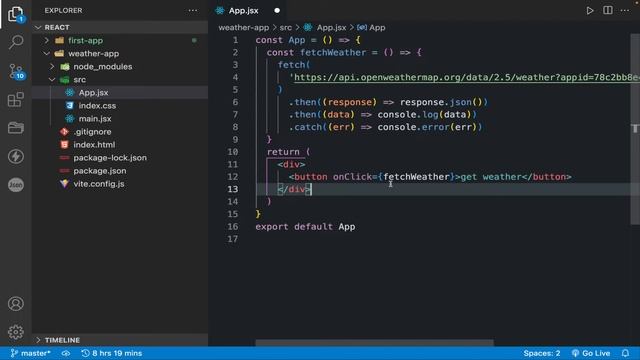
Task: Open main.jsx file
Action: click(120, 119)
